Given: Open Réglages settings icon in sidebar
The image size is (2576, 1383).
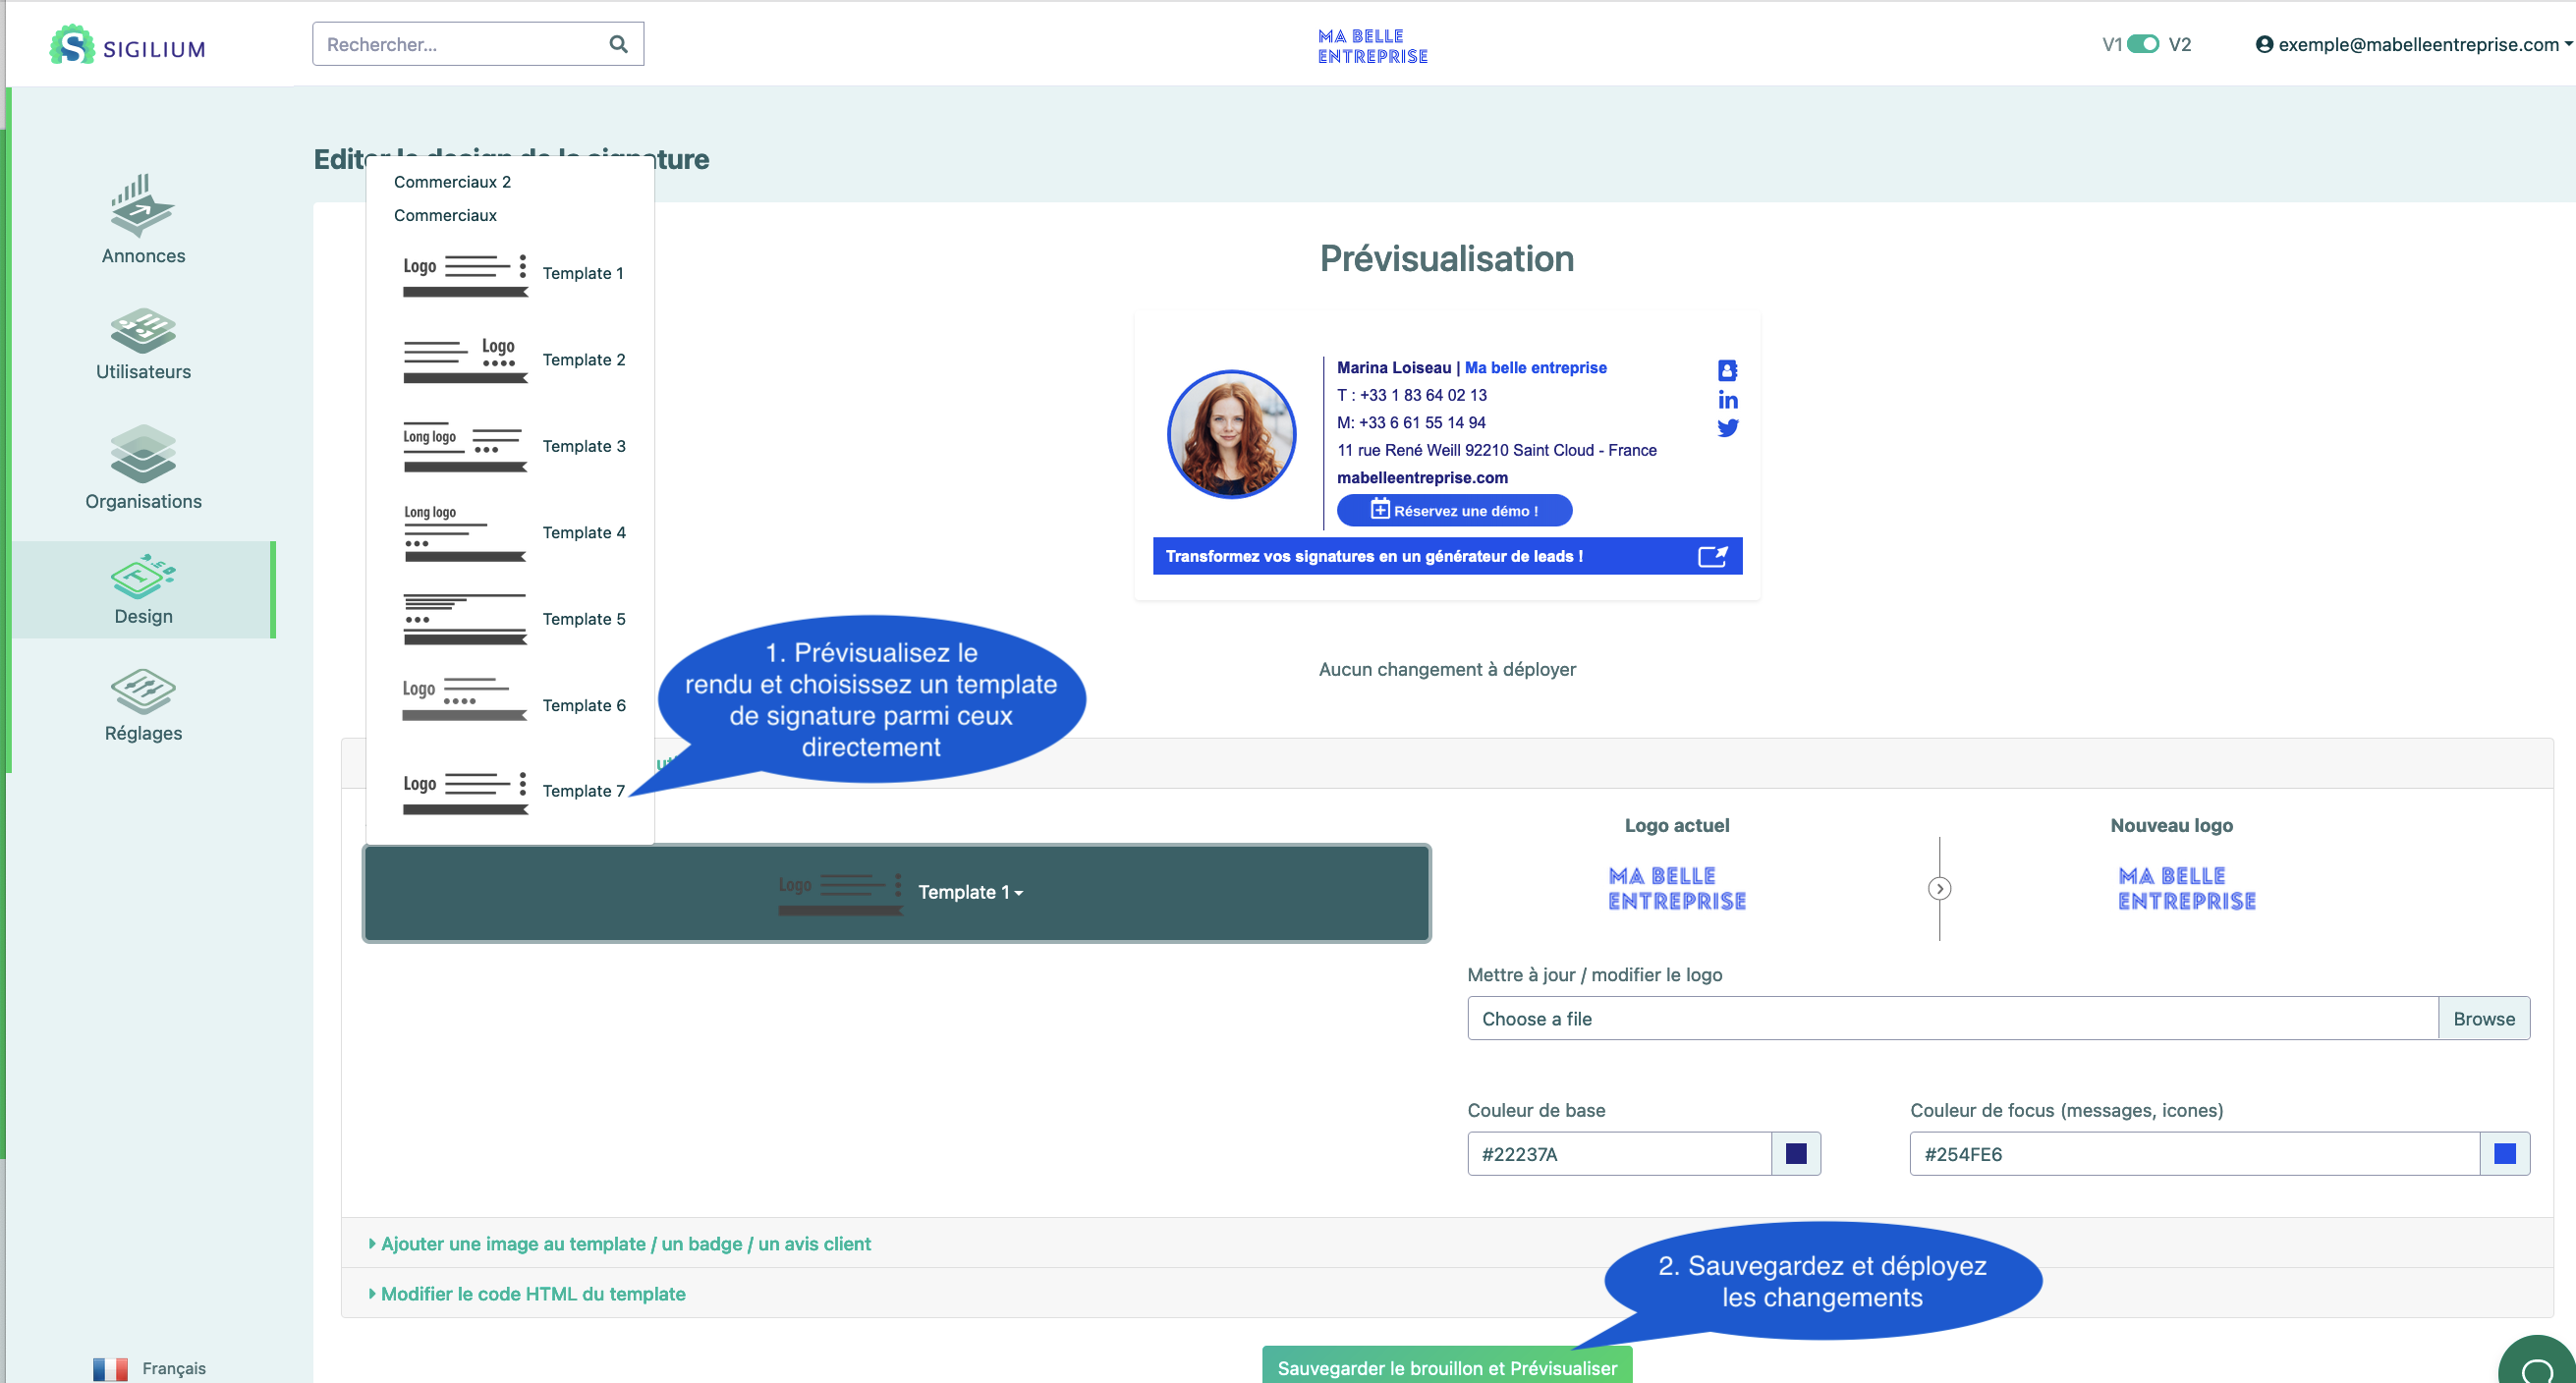Looking at the screenshot, I should click(142, 691).
